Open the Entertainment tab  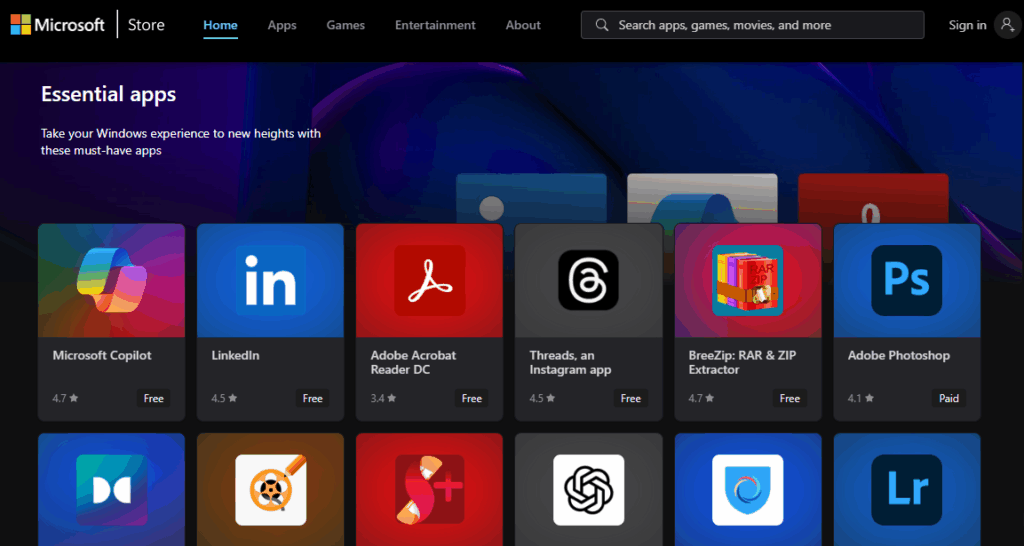[436, 25]
